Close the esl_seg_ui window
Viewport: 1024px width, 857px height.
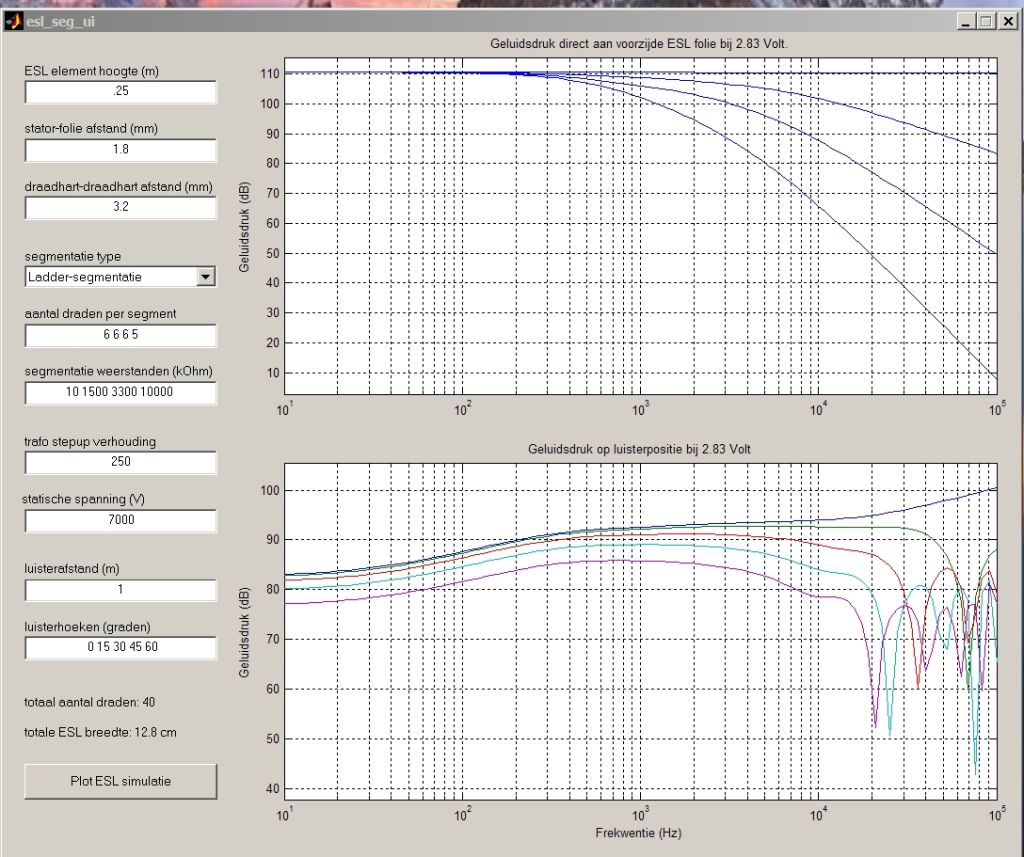(1008, 22)
